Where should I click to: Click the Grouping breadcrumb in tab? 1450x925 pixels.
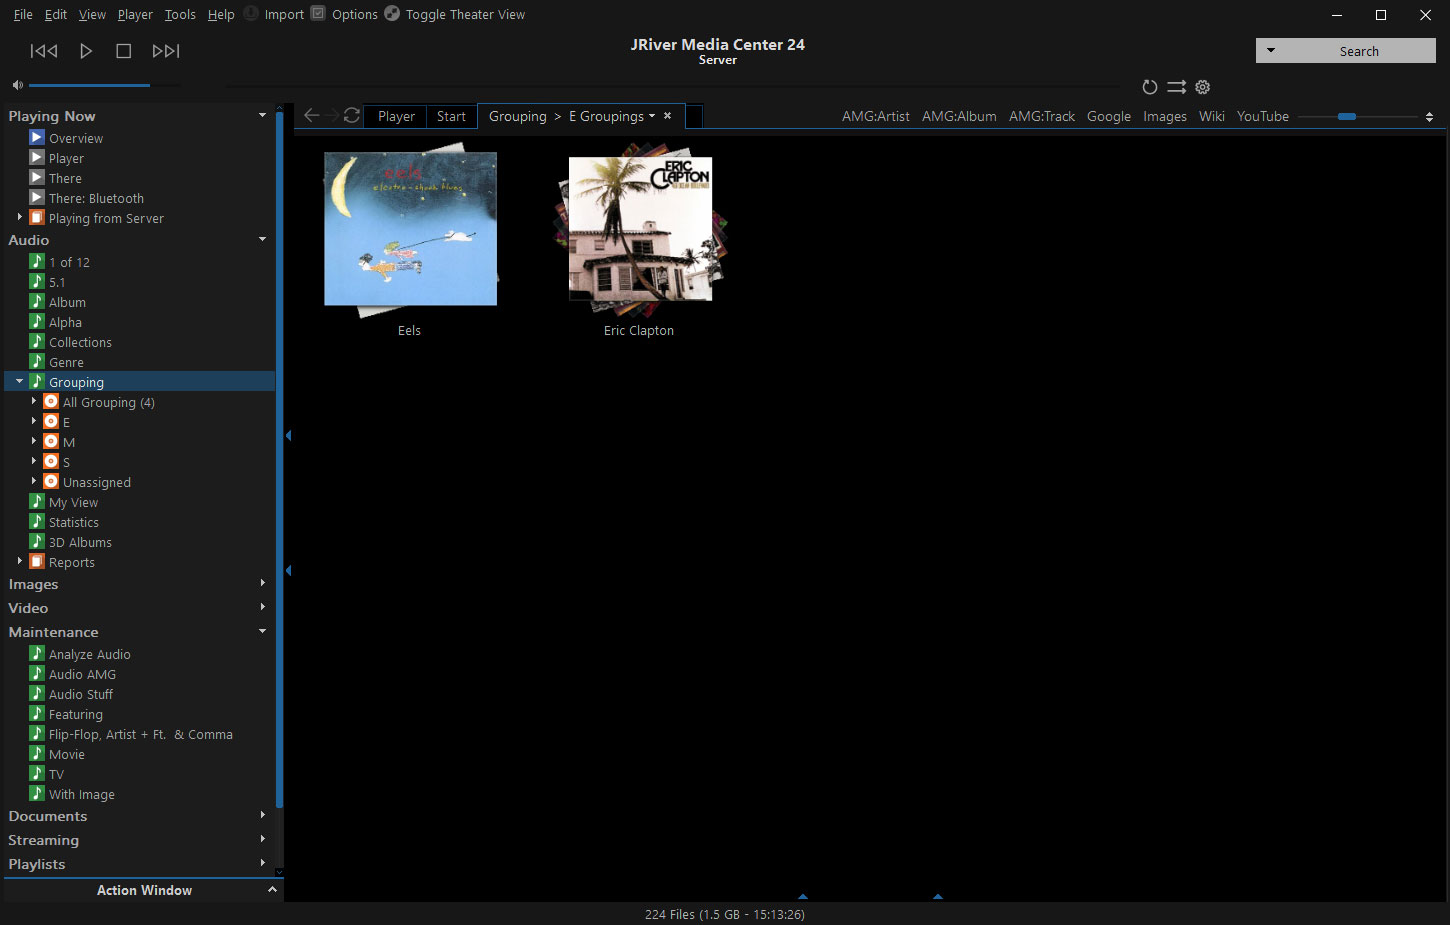point(518,116)
